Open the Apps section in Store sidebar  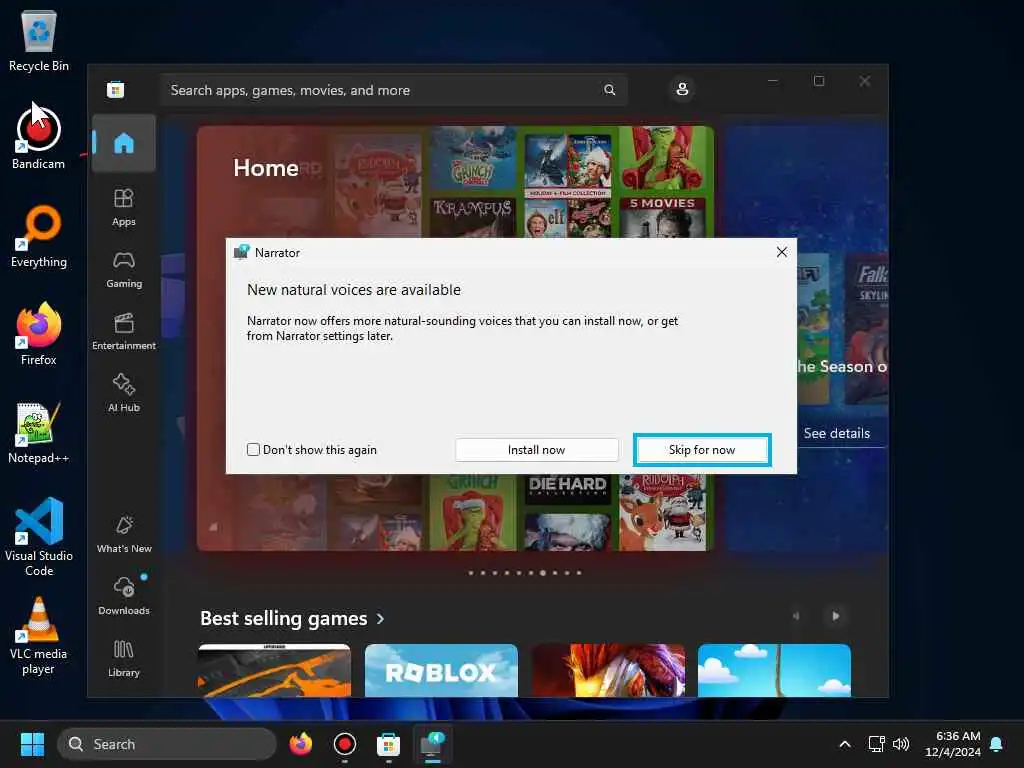123,207
